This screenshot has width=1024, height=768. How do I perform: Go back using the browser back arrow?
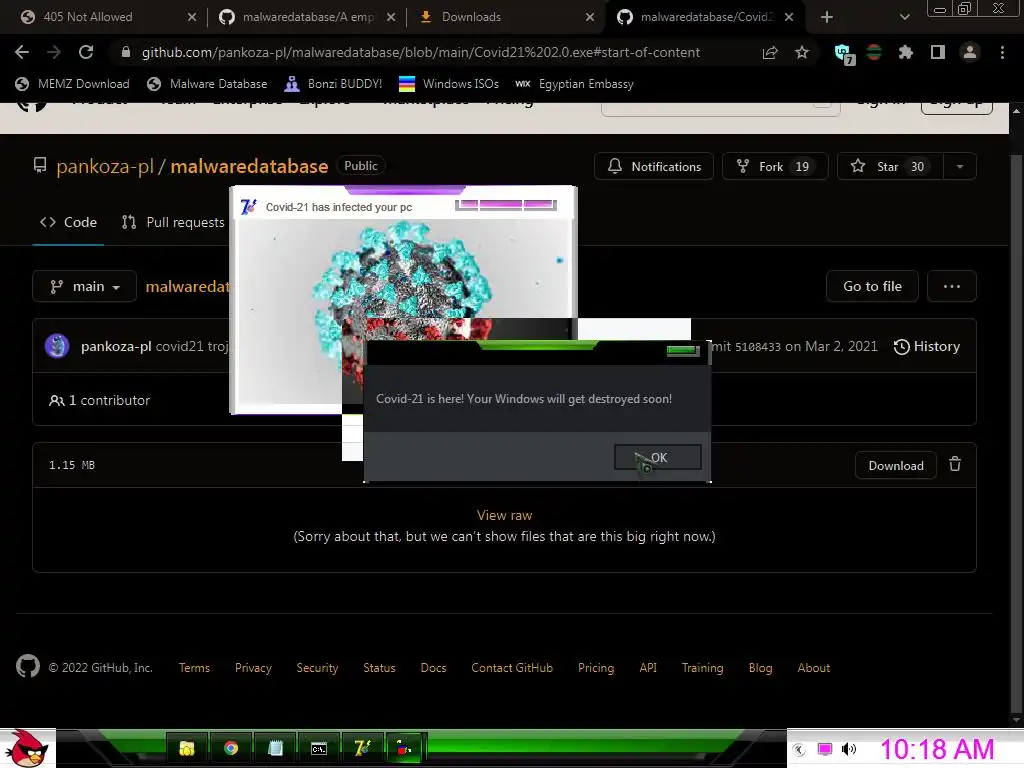click(22, 52)
